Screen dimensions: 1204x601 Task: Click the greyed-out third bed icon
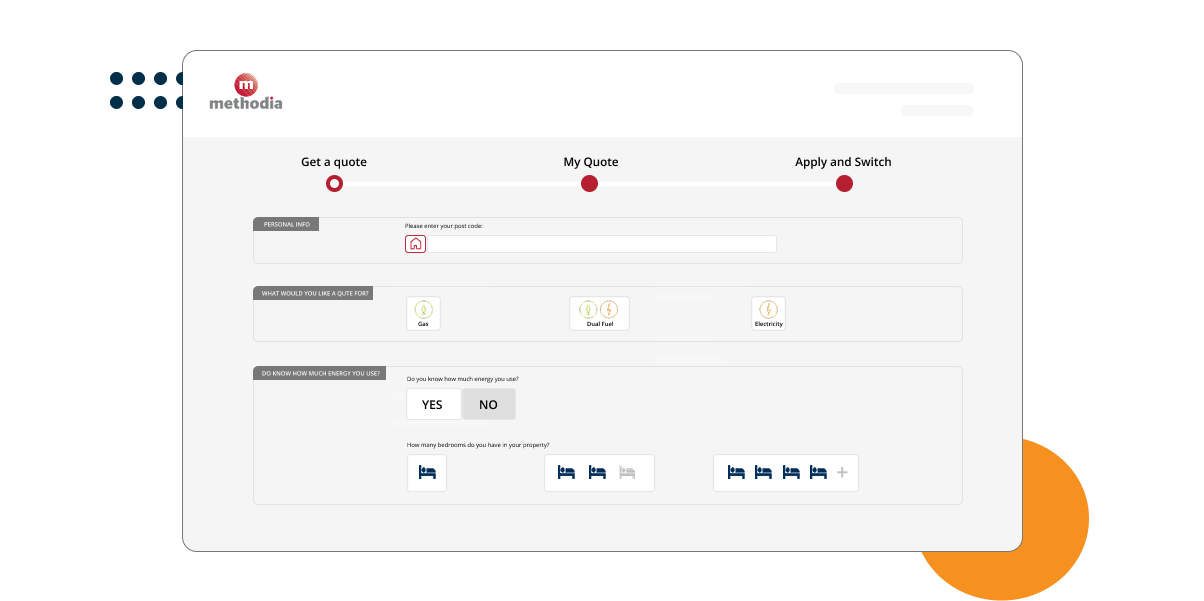tap(628, 471)
